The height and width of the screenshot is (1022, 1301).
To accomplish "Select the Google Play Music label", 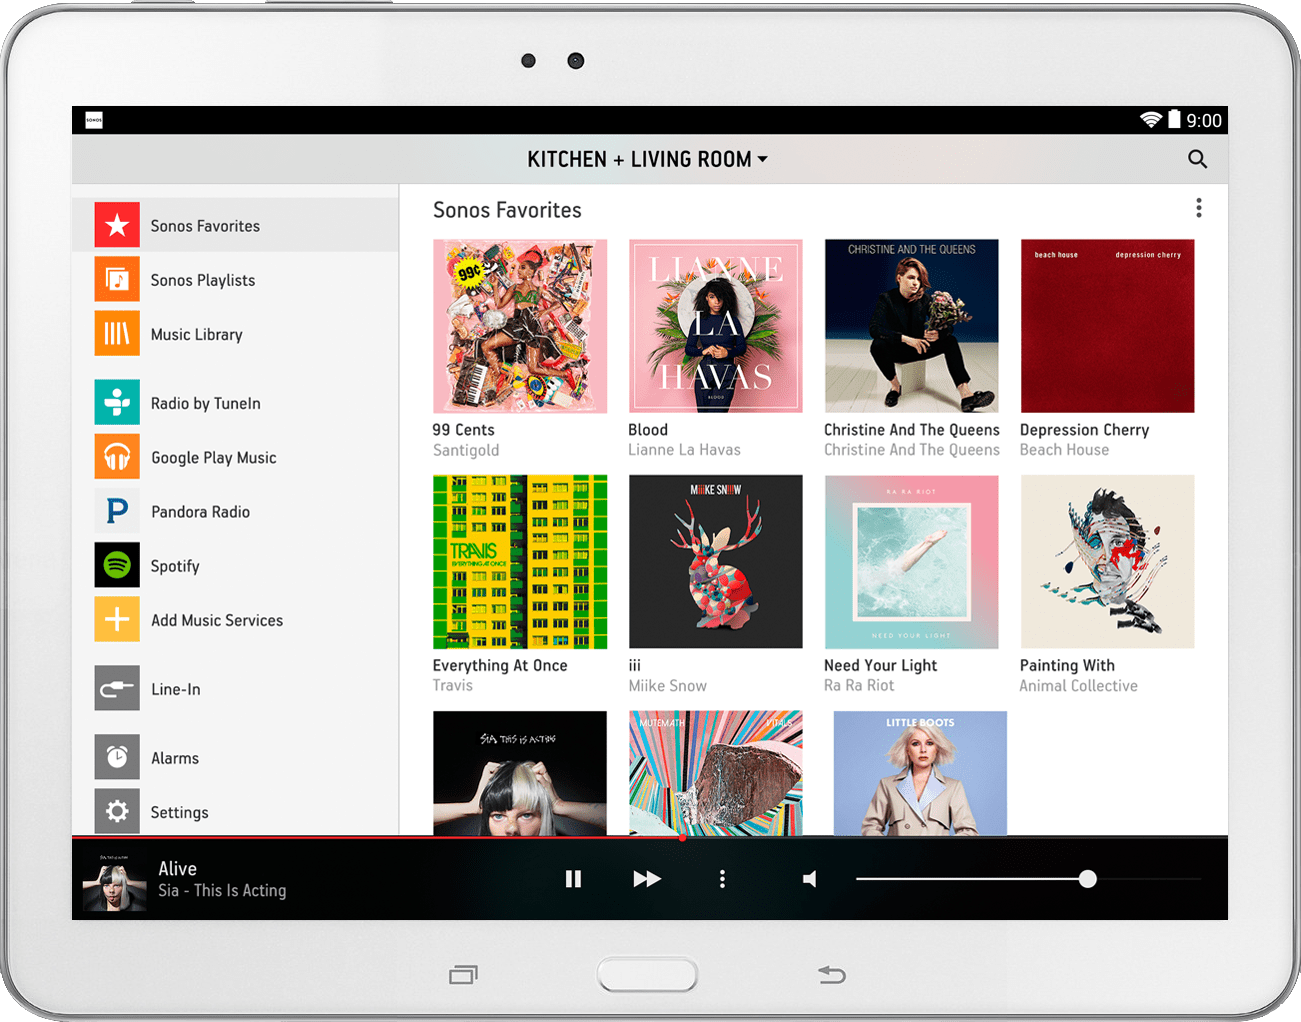I will [214, 457].
